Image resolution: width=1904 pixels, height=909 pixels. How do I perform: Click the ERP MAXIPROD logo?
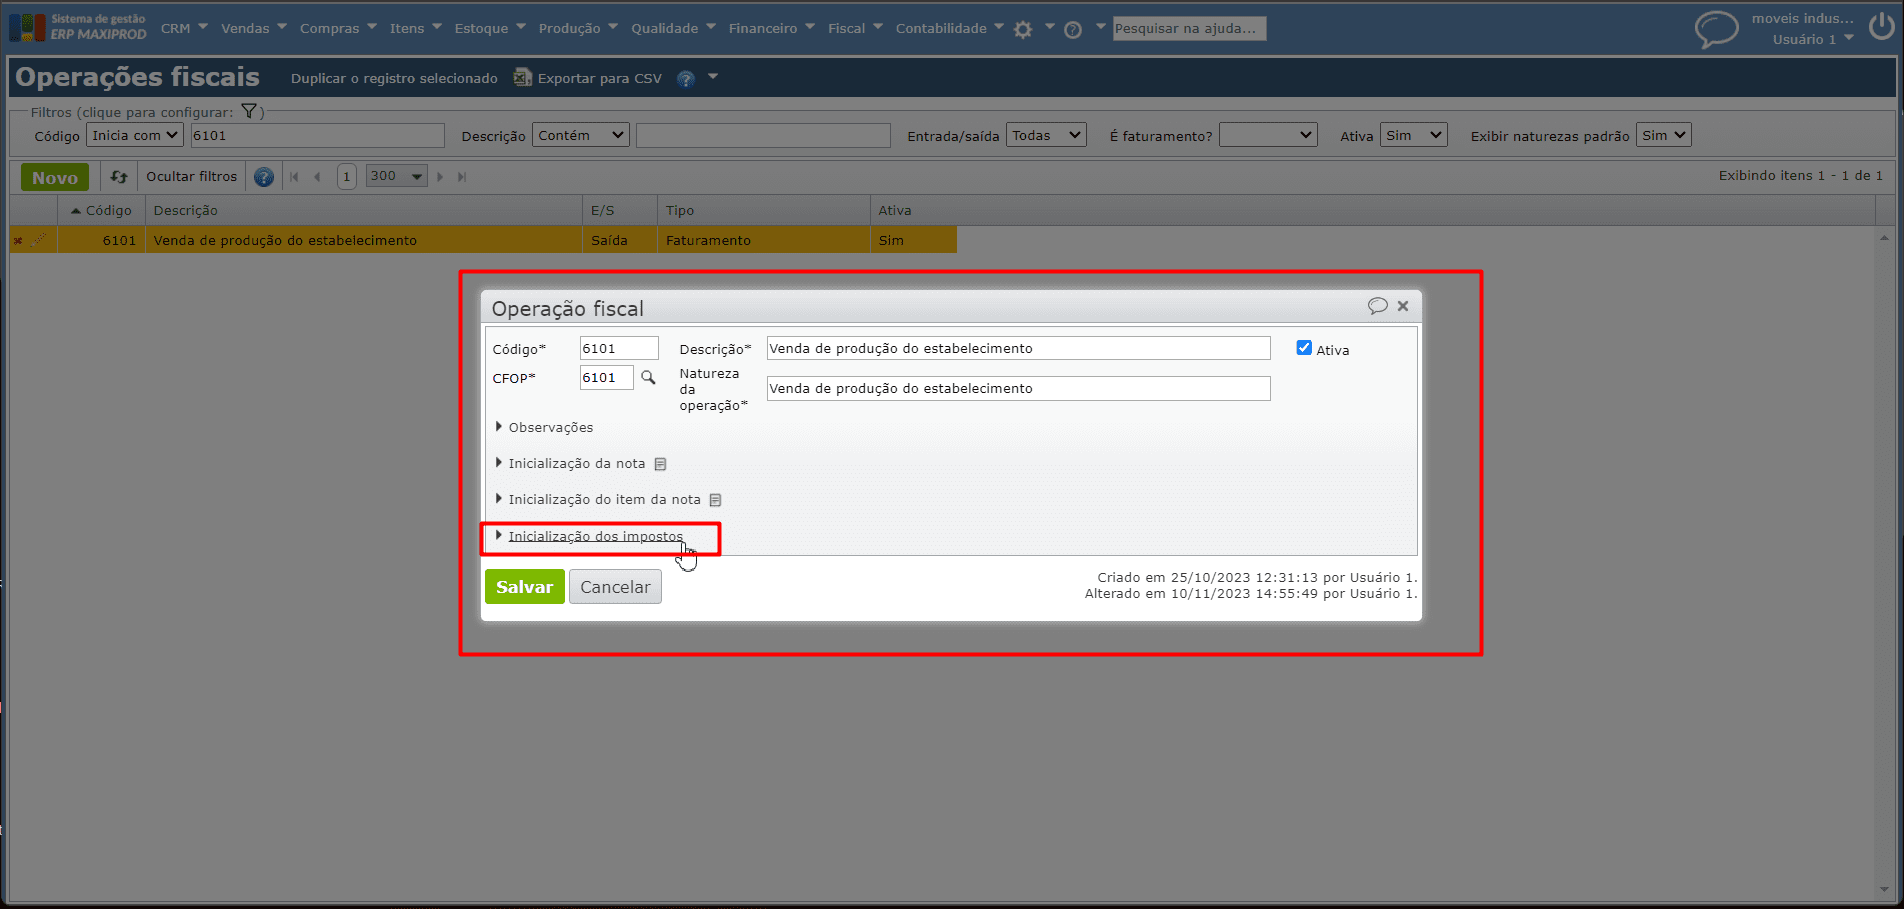pyautogui.click(x=78, y=27)
